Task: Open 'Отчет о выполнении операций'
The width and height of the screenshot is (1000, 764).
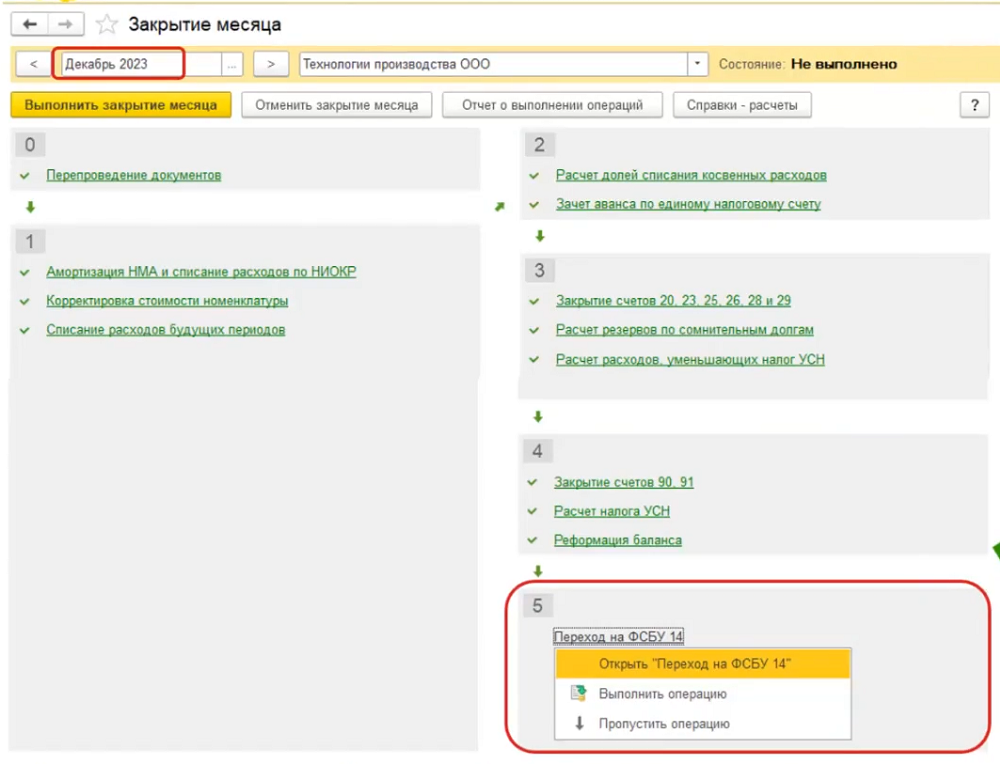Action: pos(552,105)
